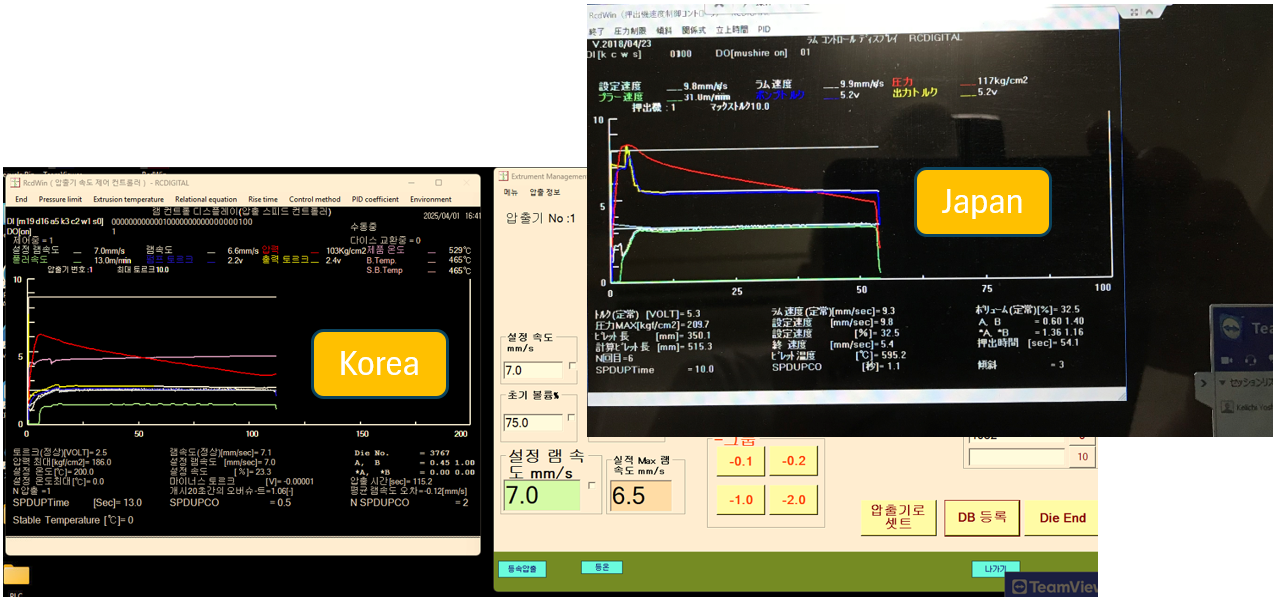The height and width of the screenshot is (598, 1273).
Task: Click the -0.1 adjustment button
Action: click(741, 461)
